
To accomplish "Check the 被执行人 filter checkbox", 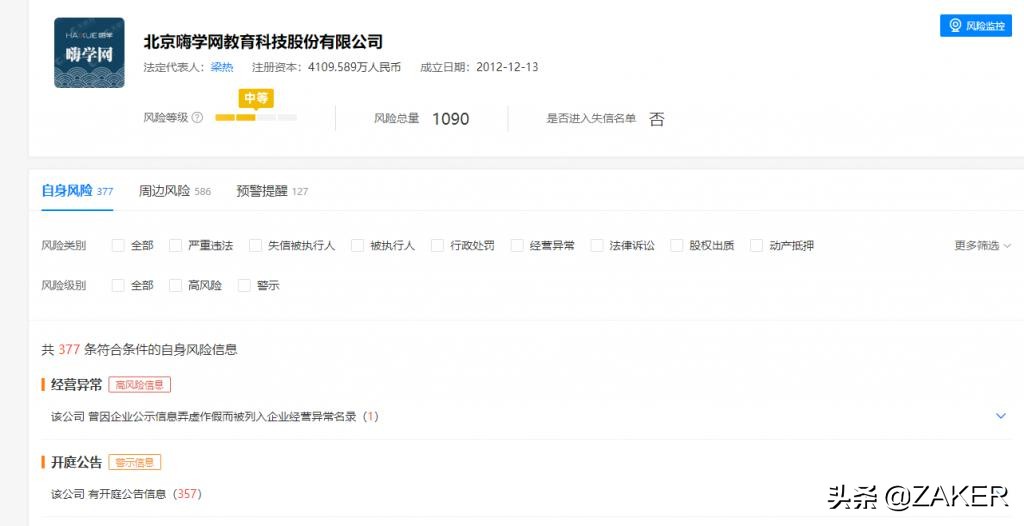I will pyautogui.click(x=357, y=246).
